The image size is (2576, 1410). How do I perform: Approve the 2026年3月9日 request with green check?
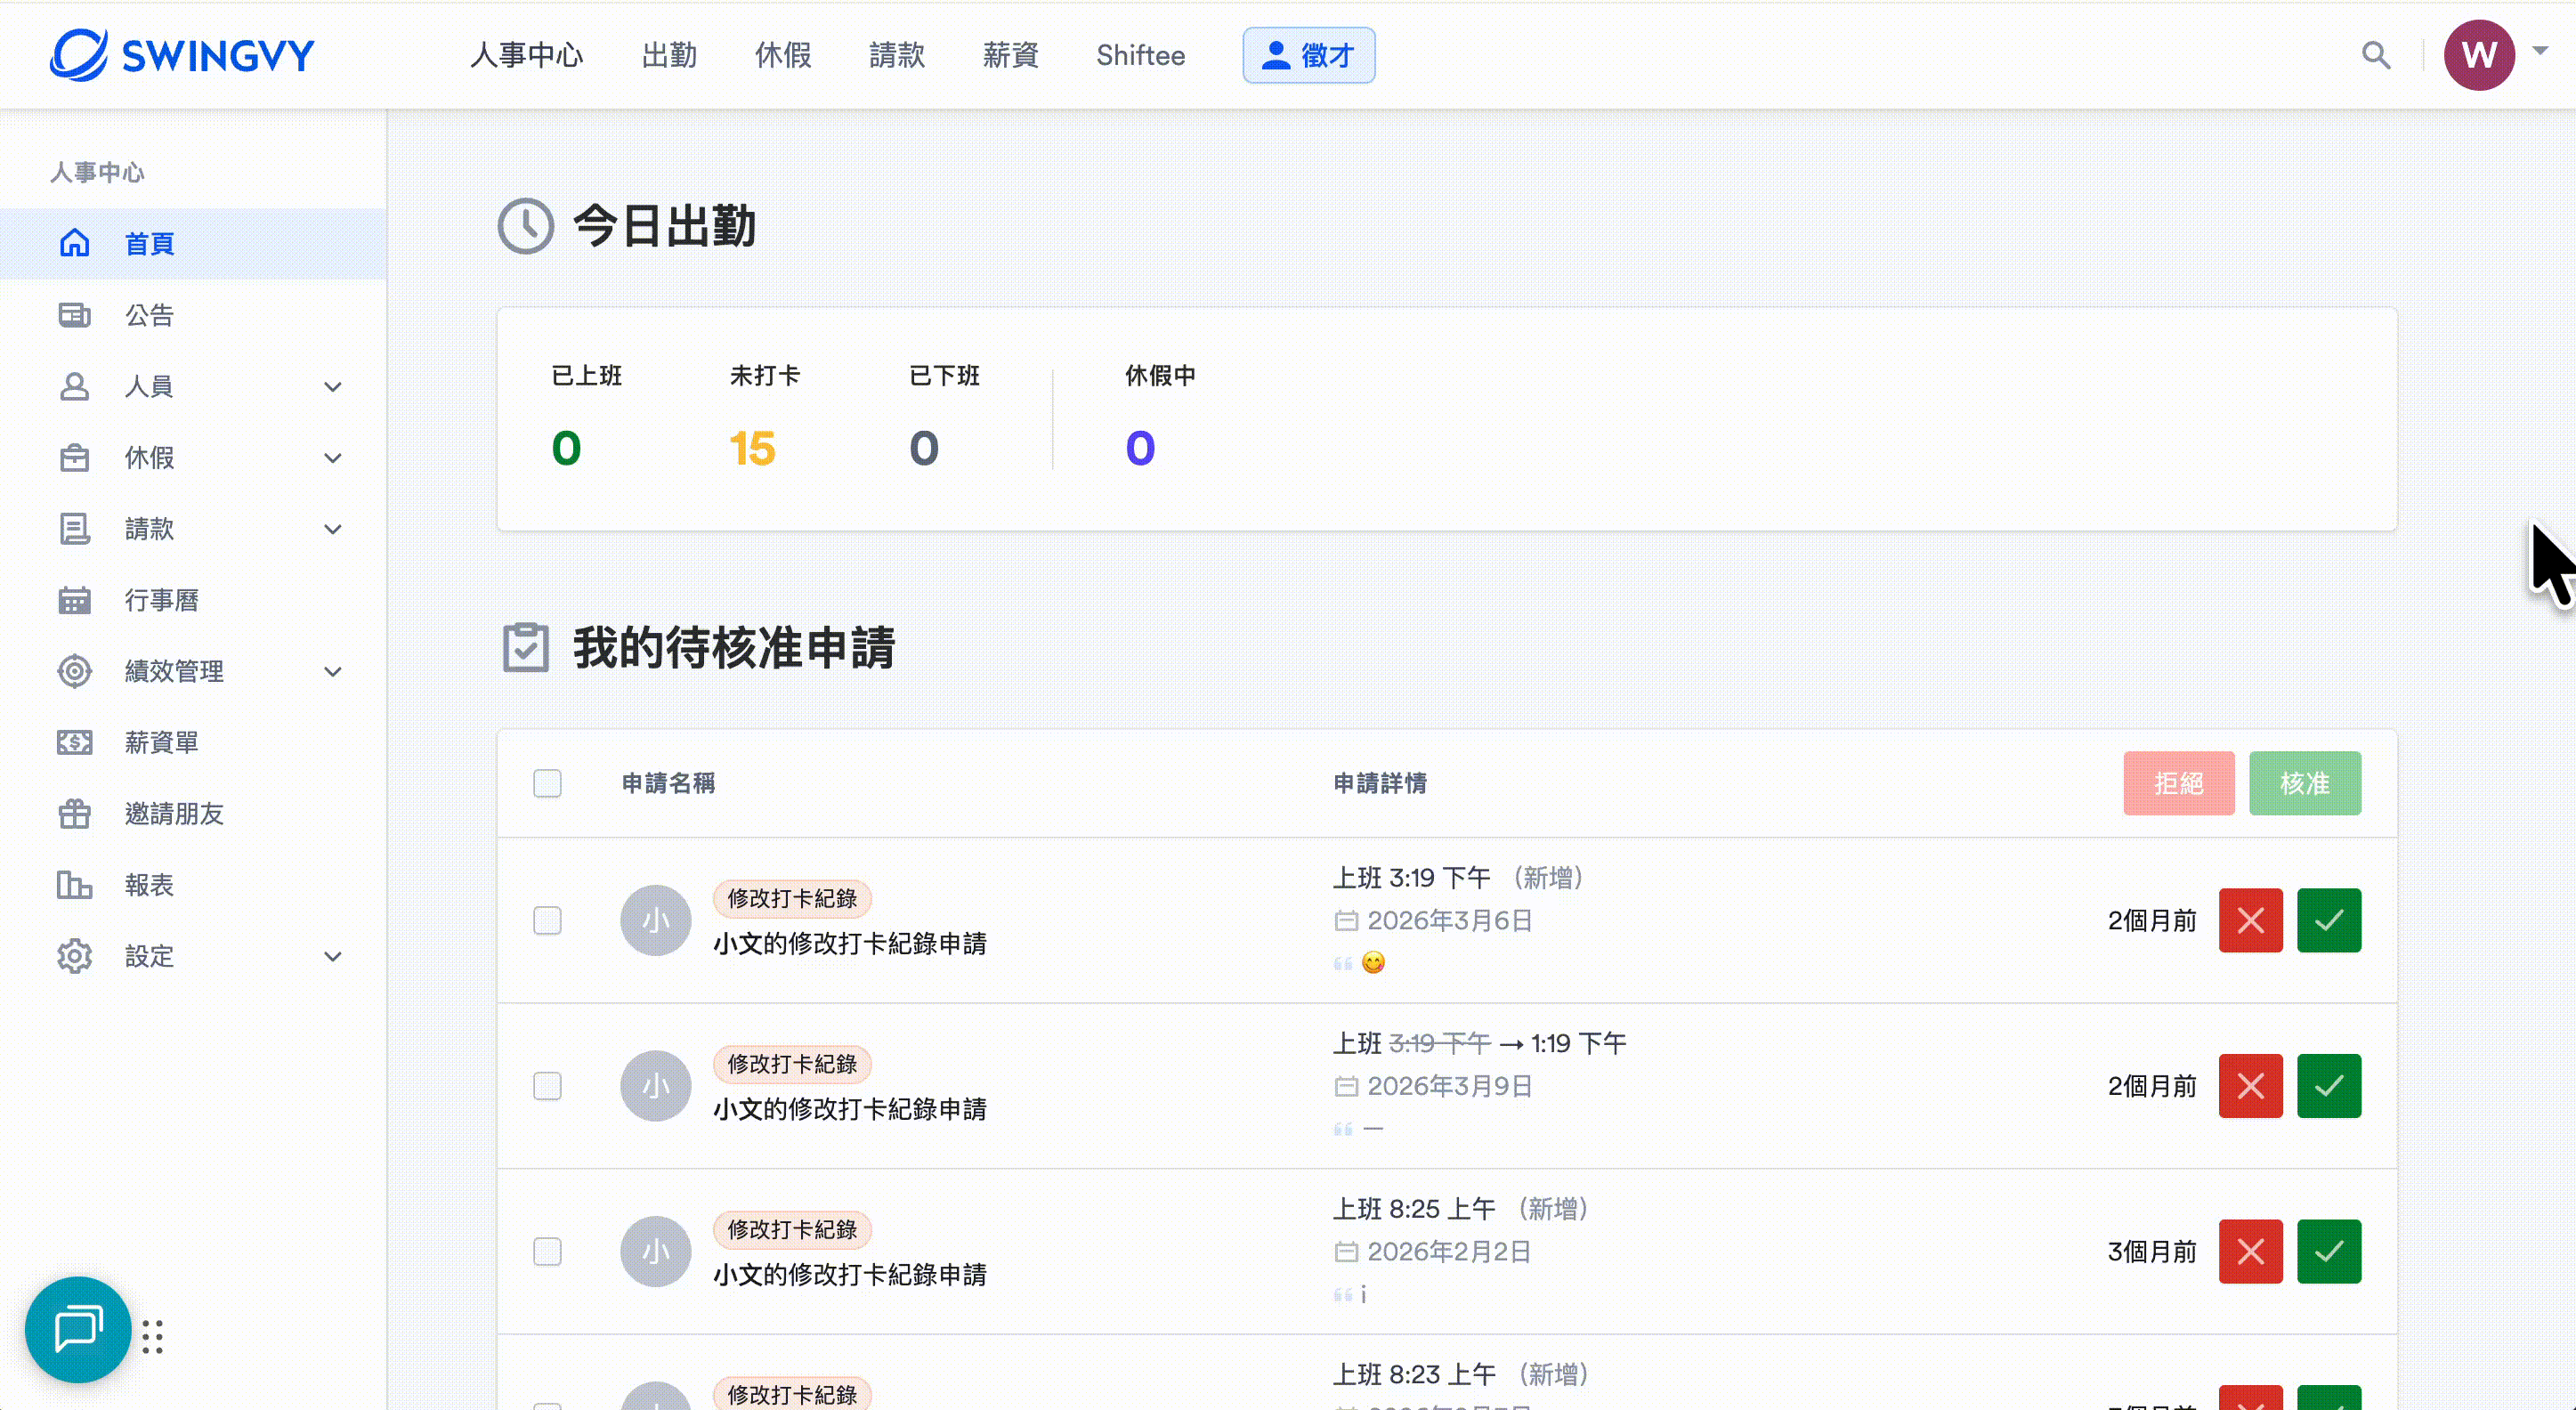pos(2329,1086)
